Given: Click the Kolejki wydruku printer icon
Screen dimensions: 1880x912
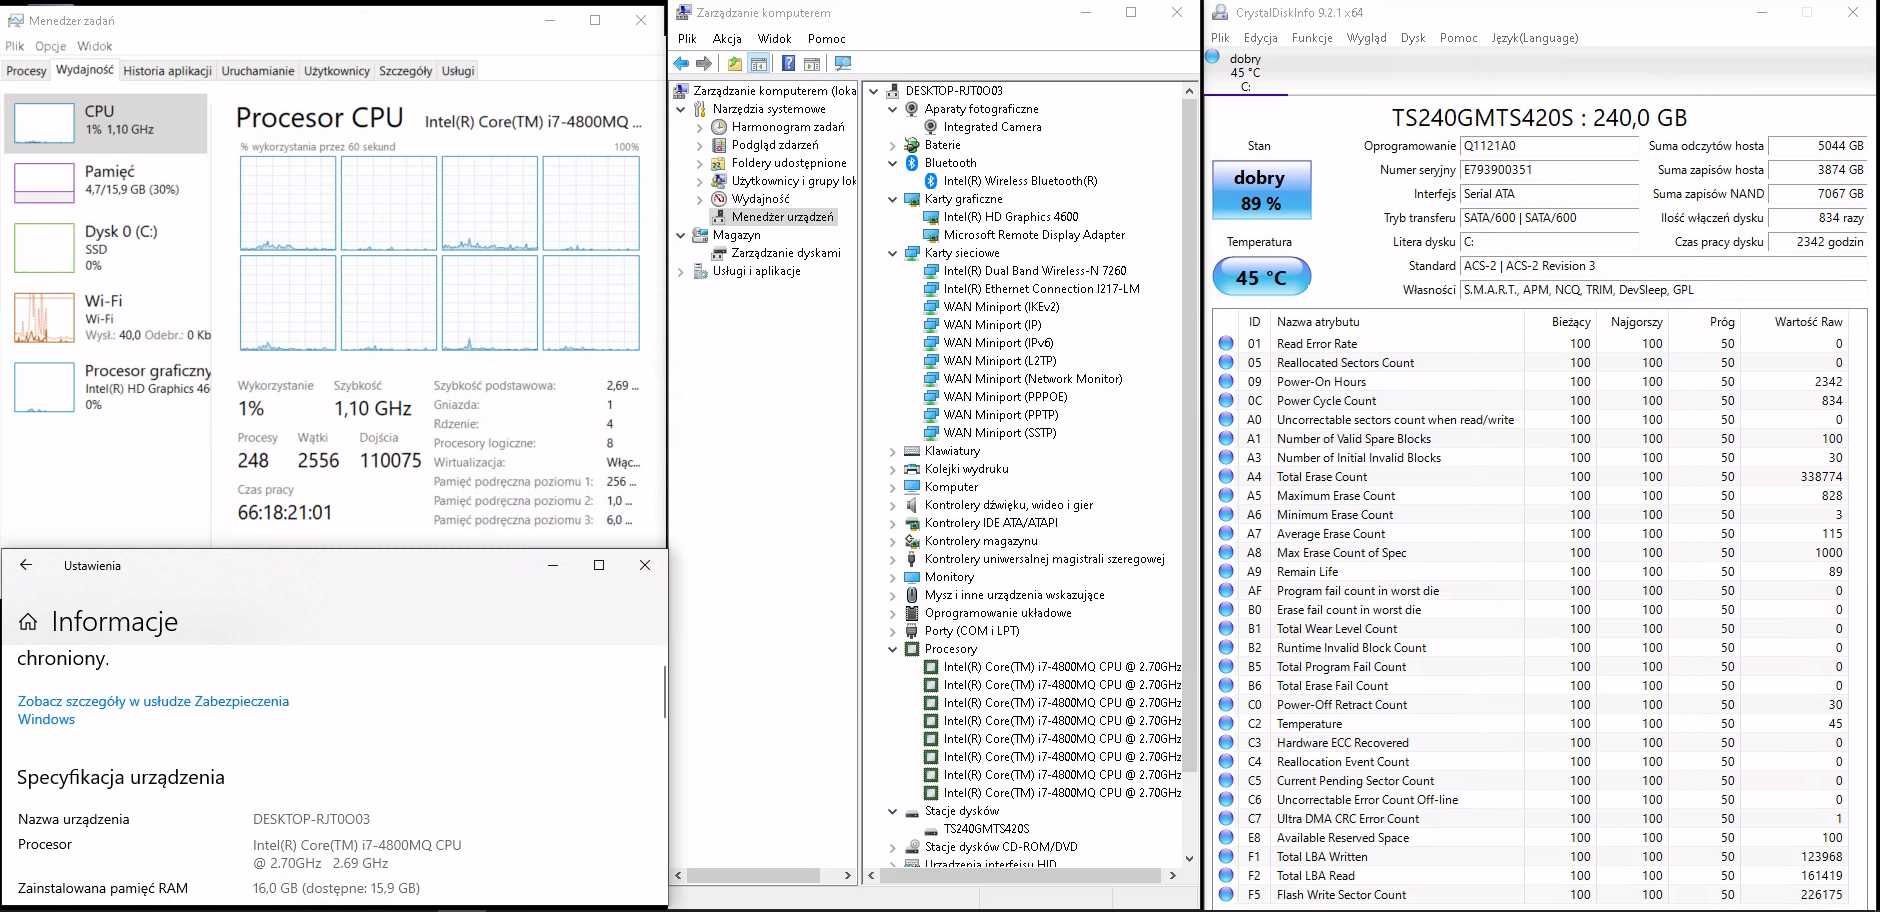Looking at the screenshot, I should click(912, 469).
